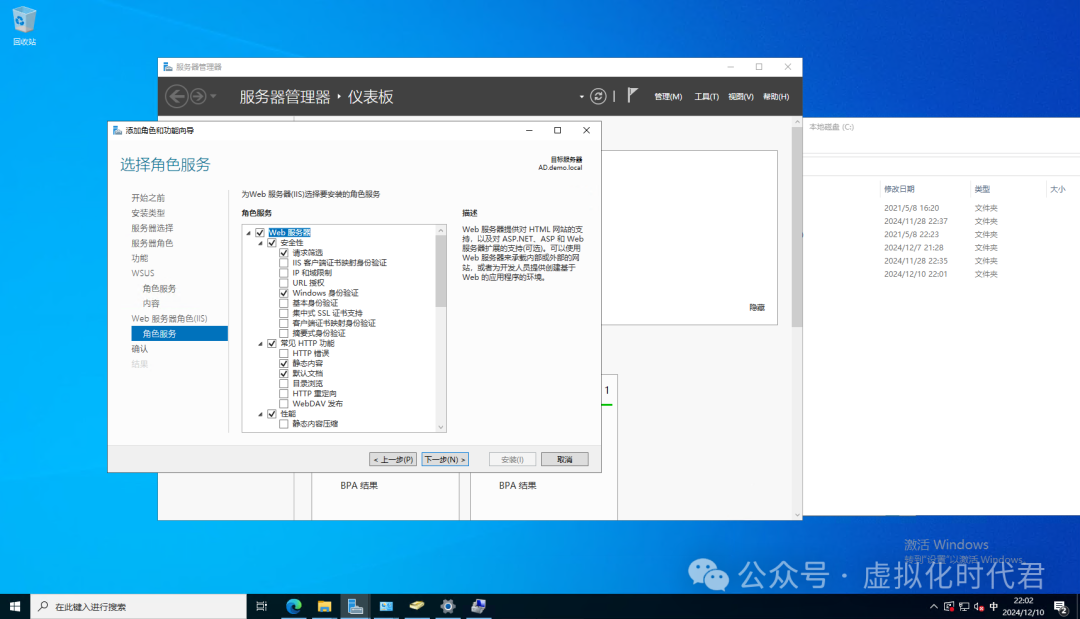Click the 类型 column header in Explorer

tap(982, 189)
